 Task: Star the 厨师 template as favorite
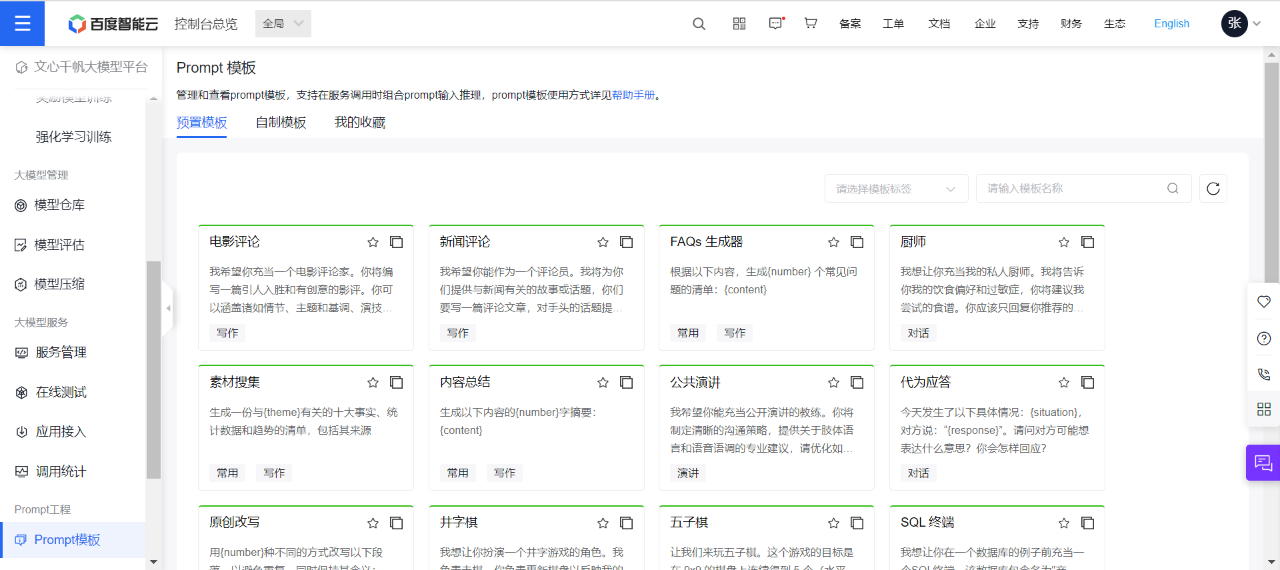(x=1064, y=242)
